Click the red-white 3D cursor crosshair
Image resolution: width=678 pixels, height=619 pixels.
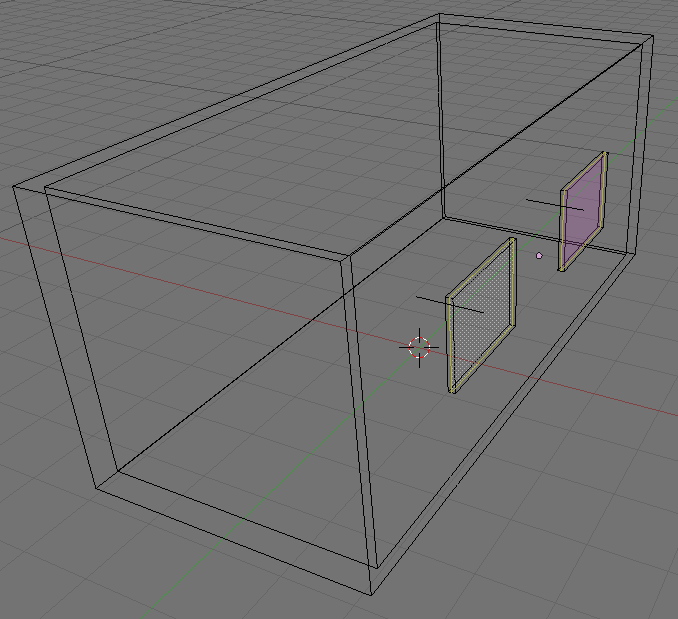click(419, 348)
